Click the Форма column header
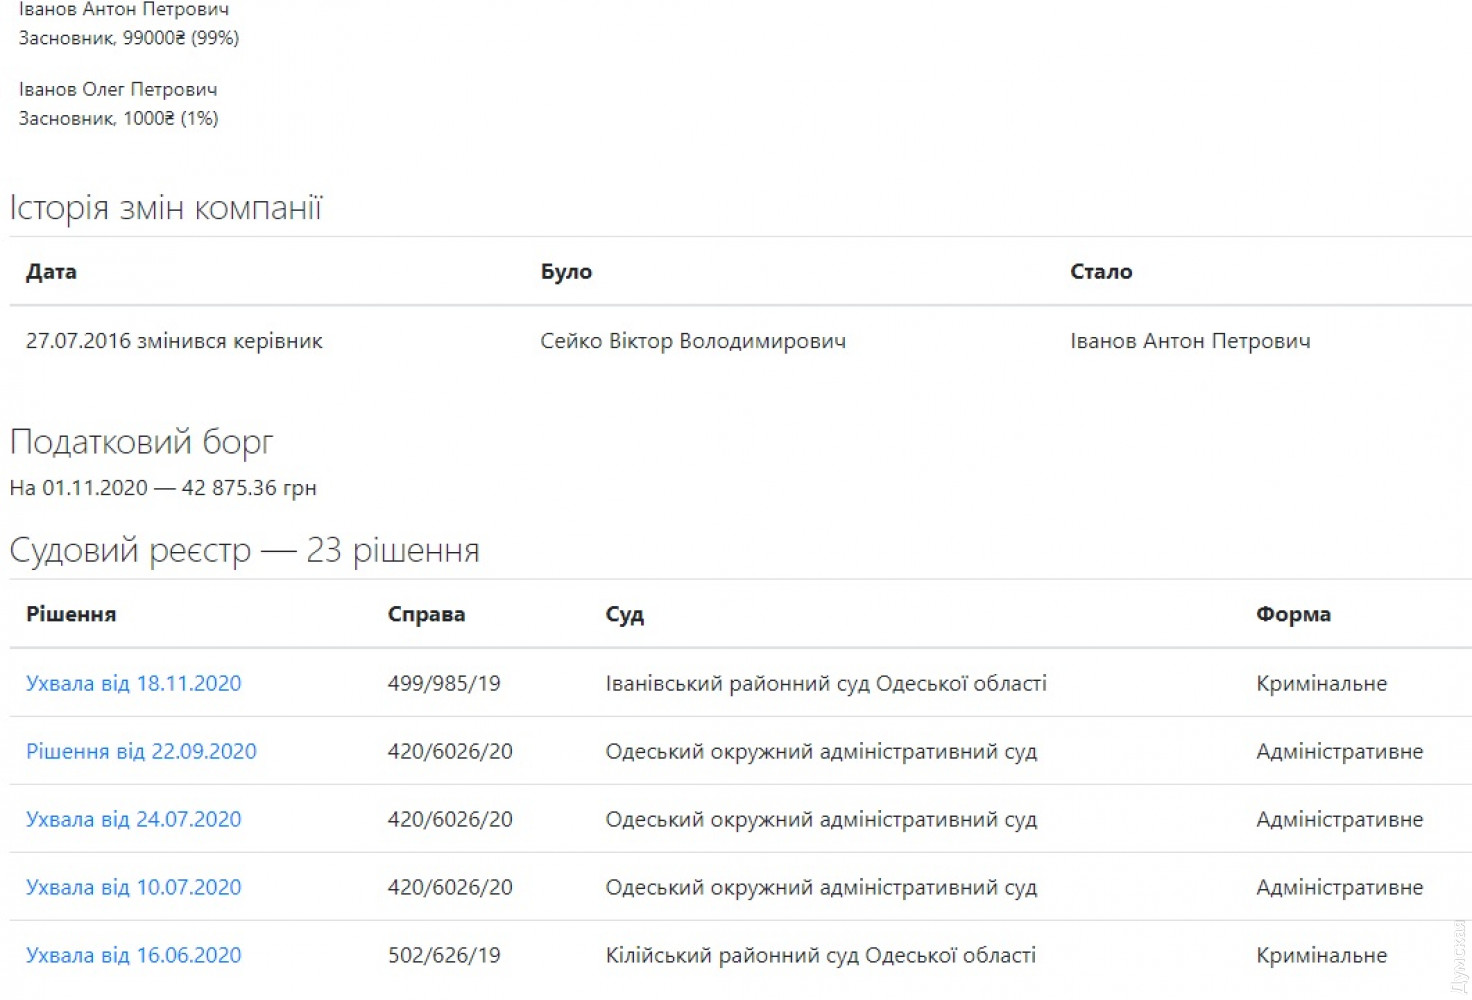 pos(1293,614)
